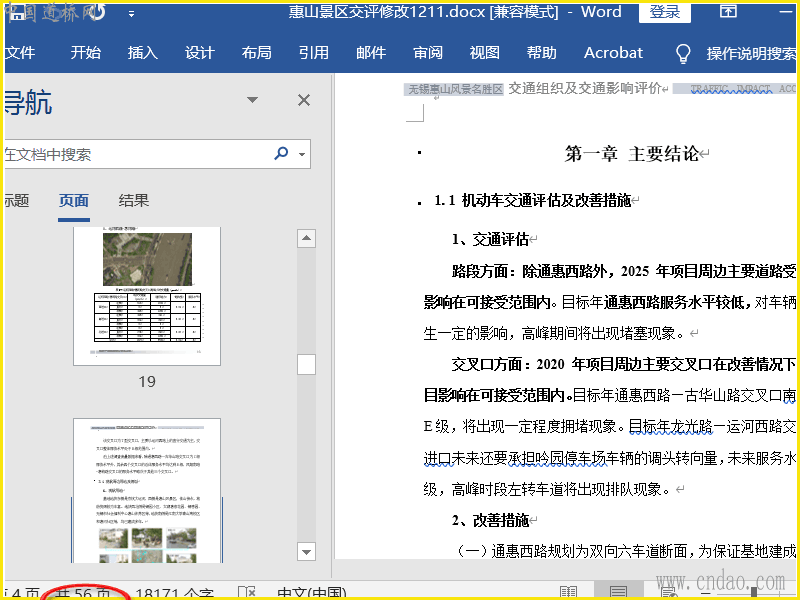Switch to read mode view icon

(568, 592)
